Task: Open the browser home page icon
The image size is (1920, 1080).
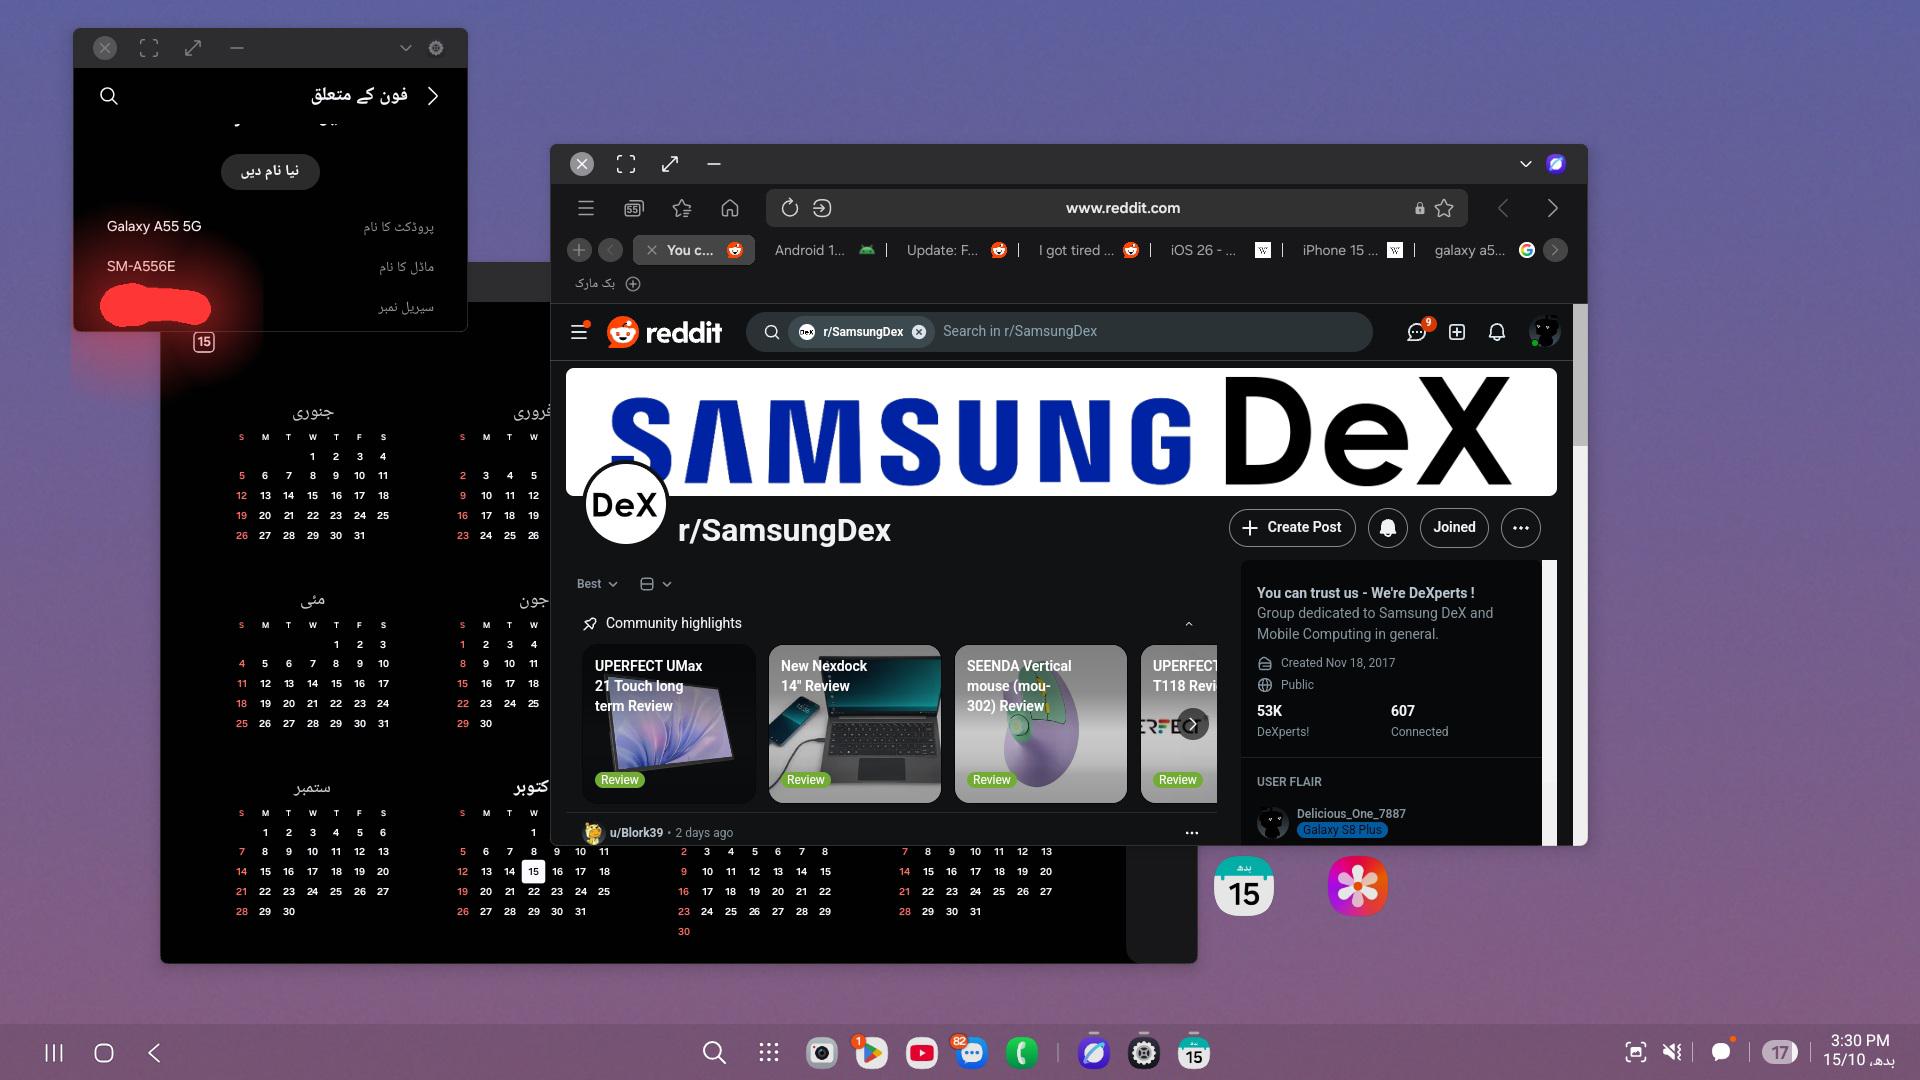Action: [x=730, y=208]
